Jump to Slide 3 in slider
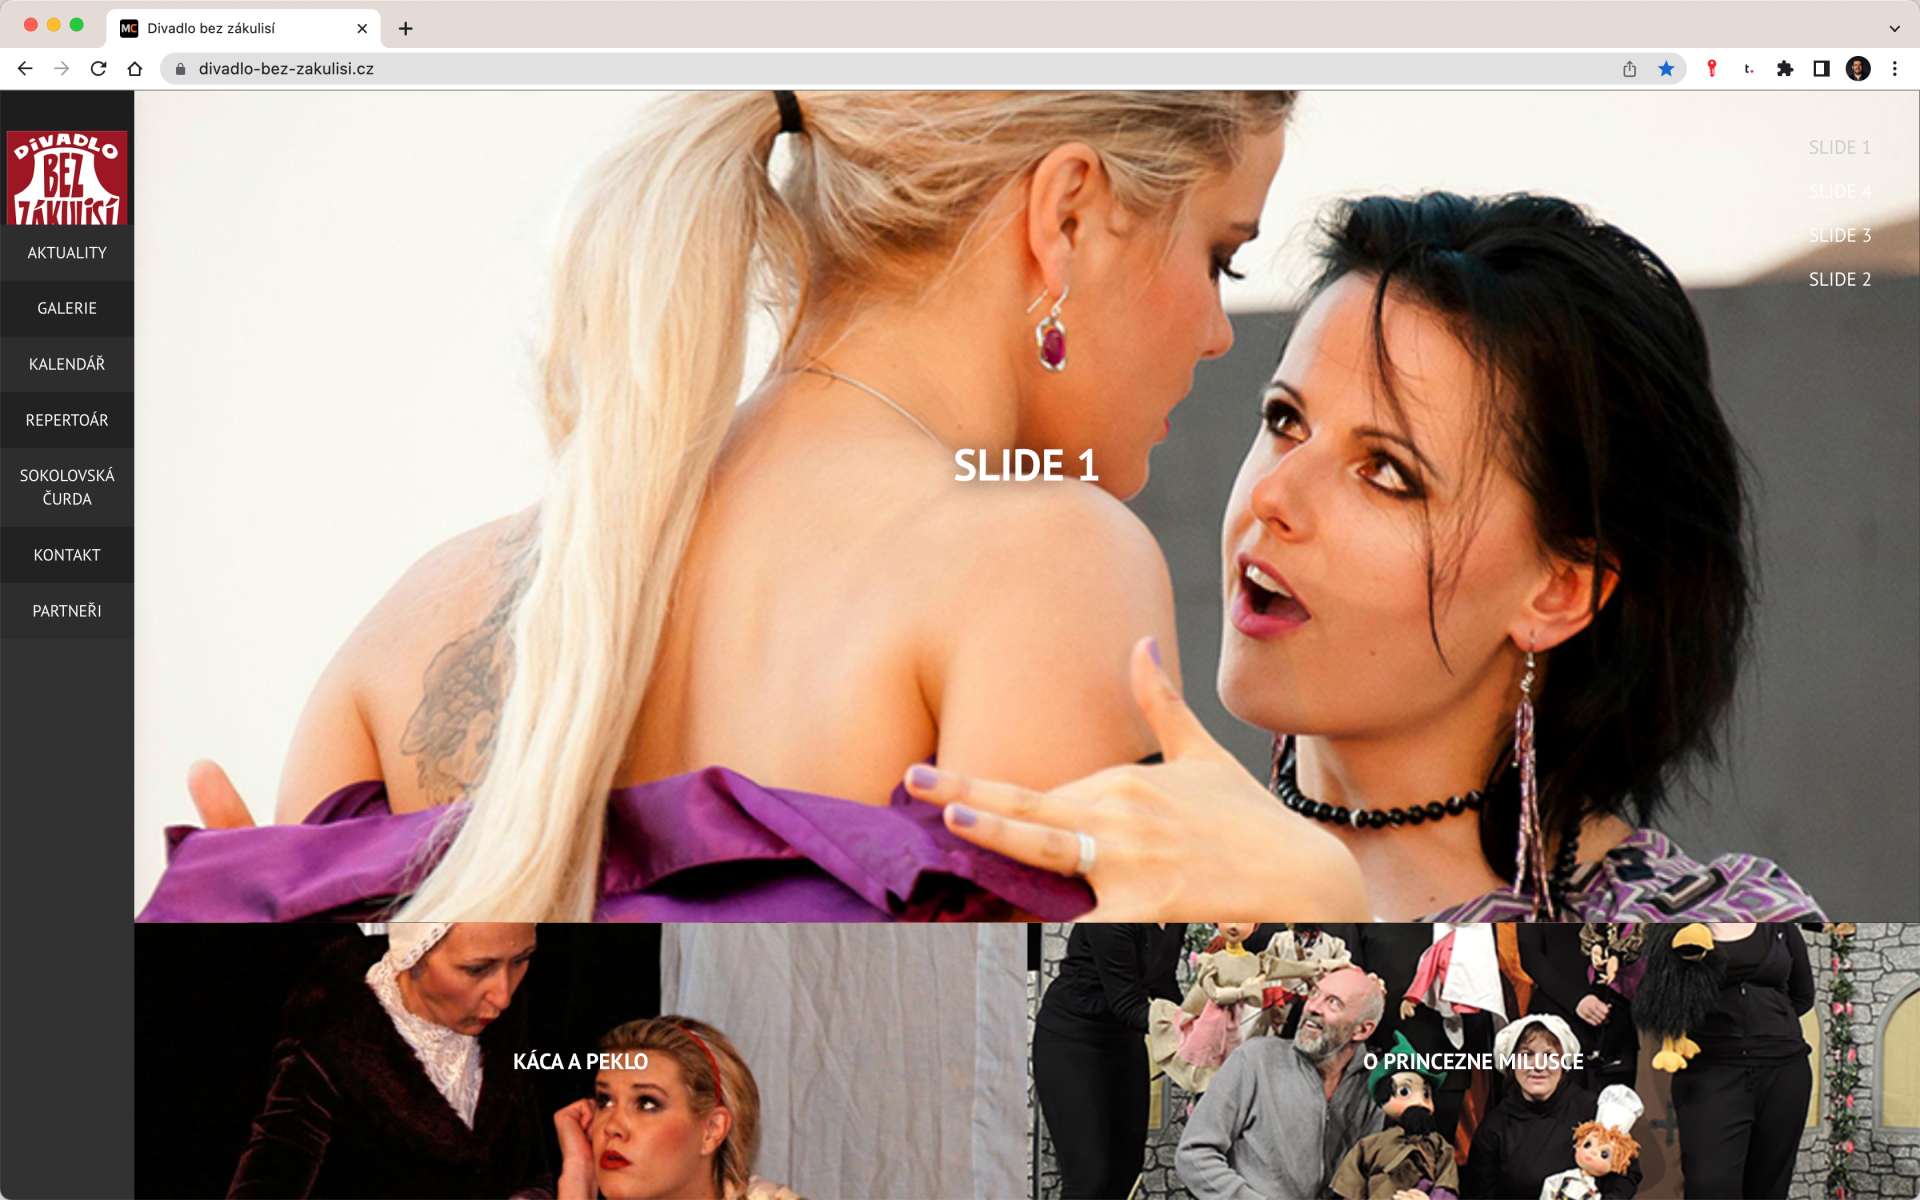 click(1839, 236)
